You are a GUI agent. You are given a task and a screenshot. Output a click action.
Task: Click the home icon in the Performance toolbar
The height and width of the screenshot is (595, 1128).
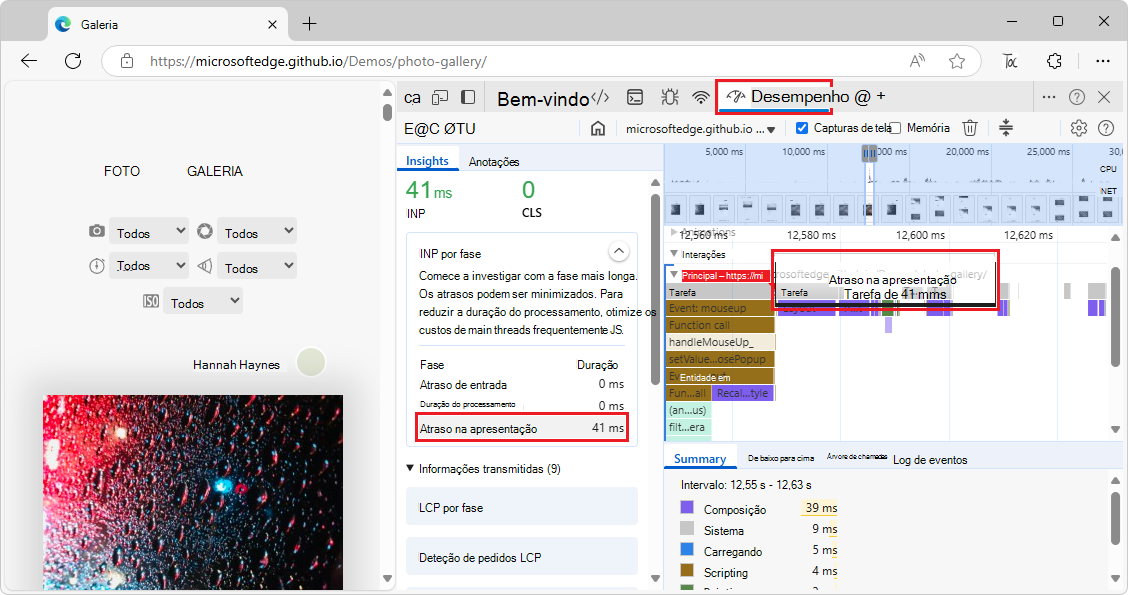(x=598, y=128)
